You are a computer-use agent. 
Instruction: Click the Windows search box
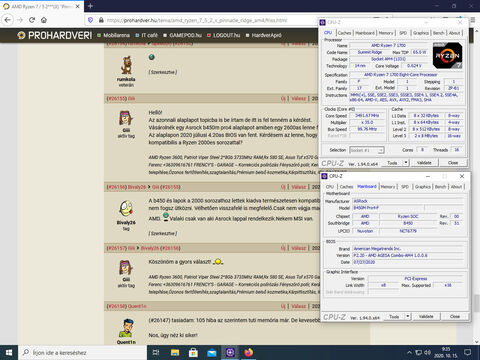[x=83, y=353]
